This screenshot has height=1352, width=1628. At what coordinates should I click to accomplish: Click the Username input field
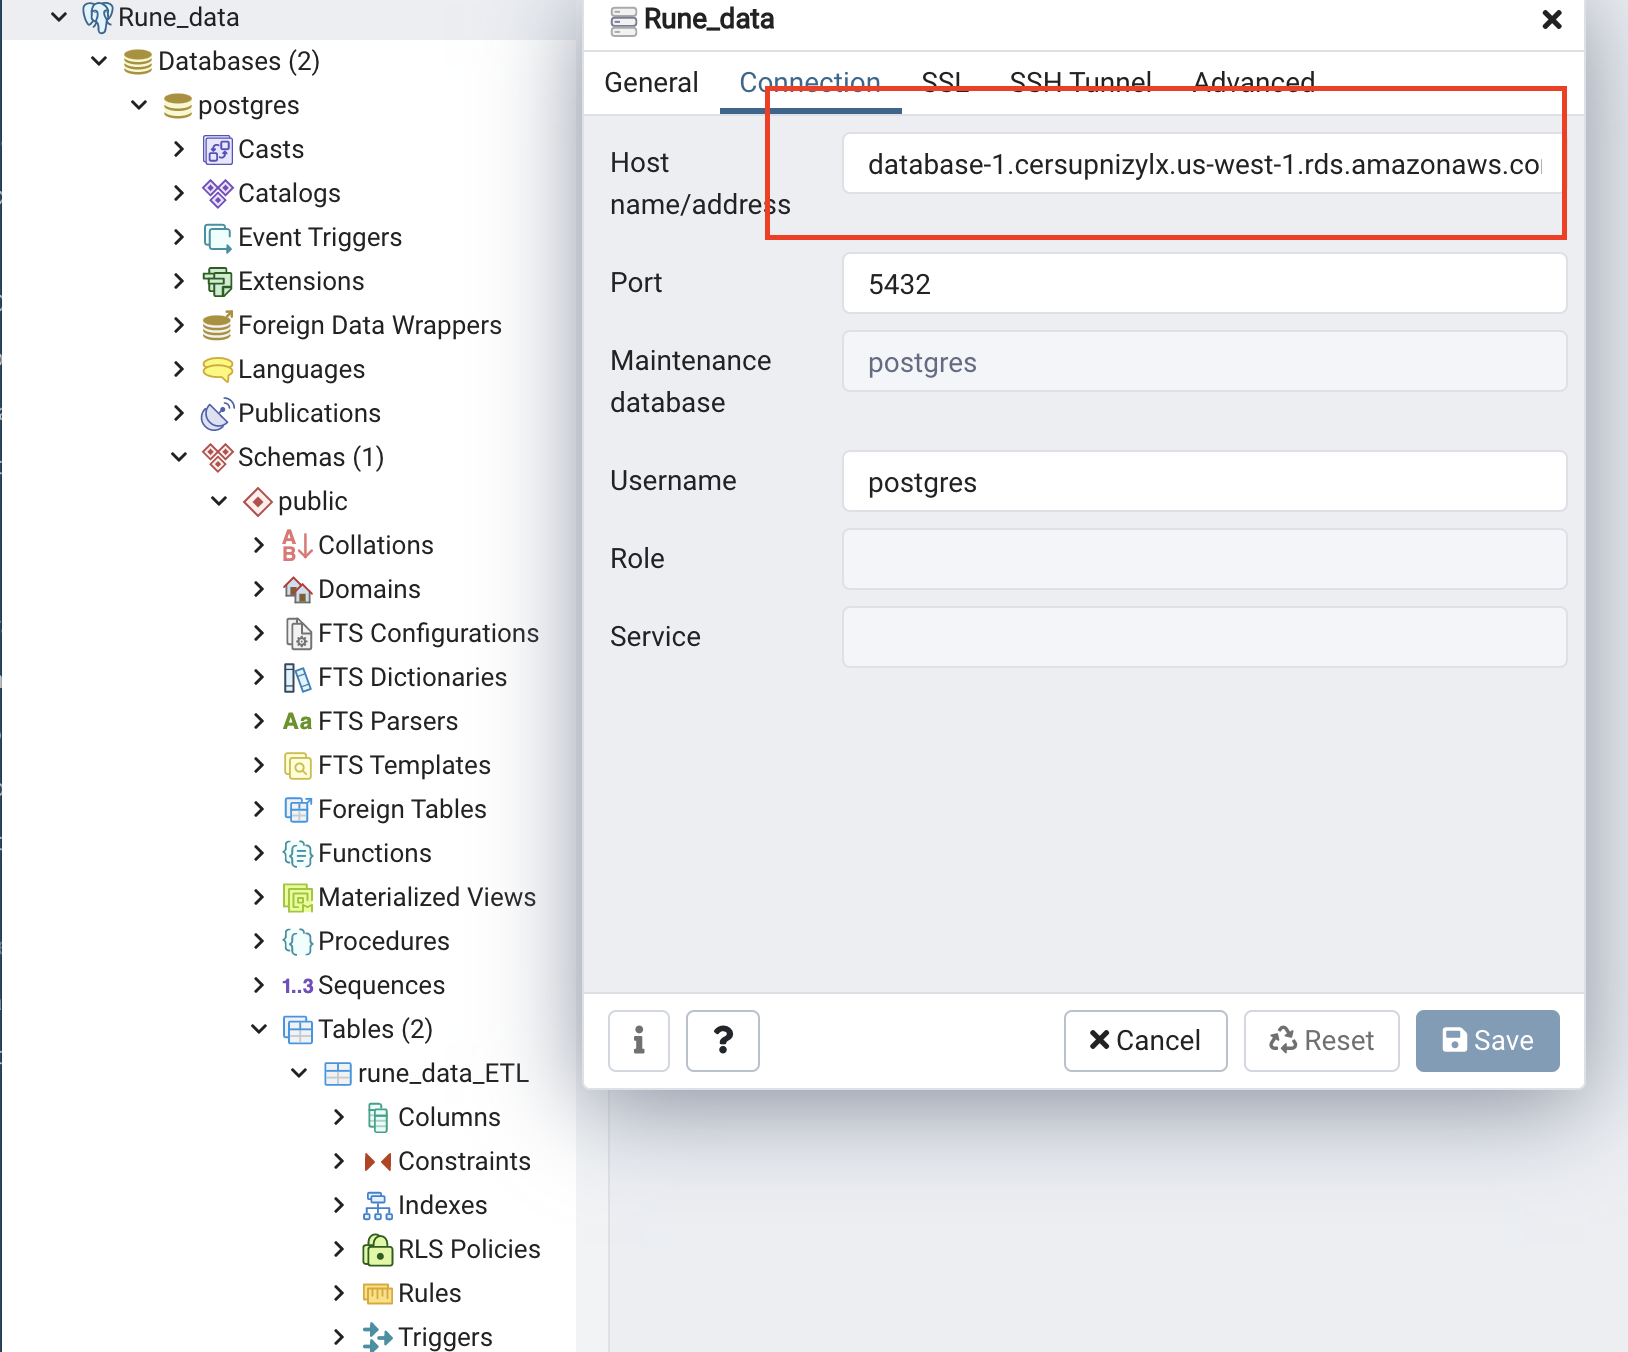click(x=1204, y=482)
